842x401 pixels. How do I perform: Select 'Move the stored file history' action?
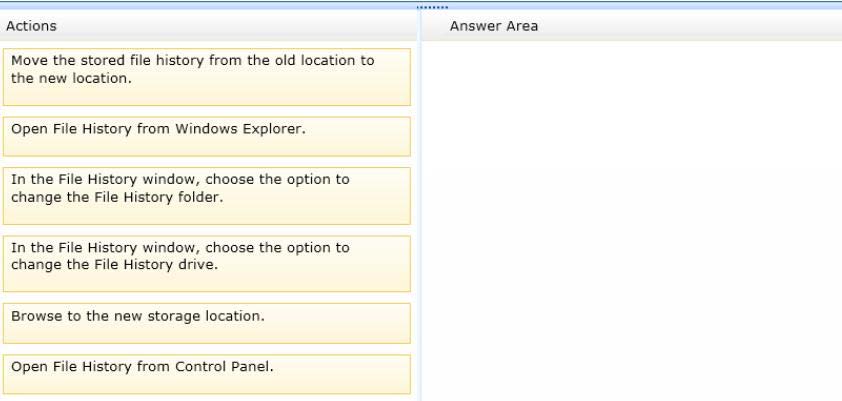point(207,77)
